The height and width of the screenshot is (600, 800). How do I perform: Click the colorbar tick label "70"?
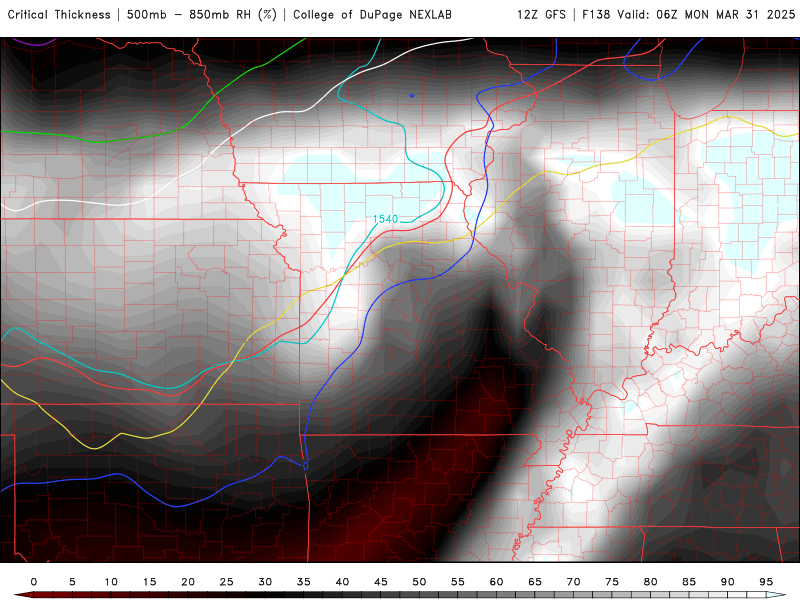tap(573, 582)
